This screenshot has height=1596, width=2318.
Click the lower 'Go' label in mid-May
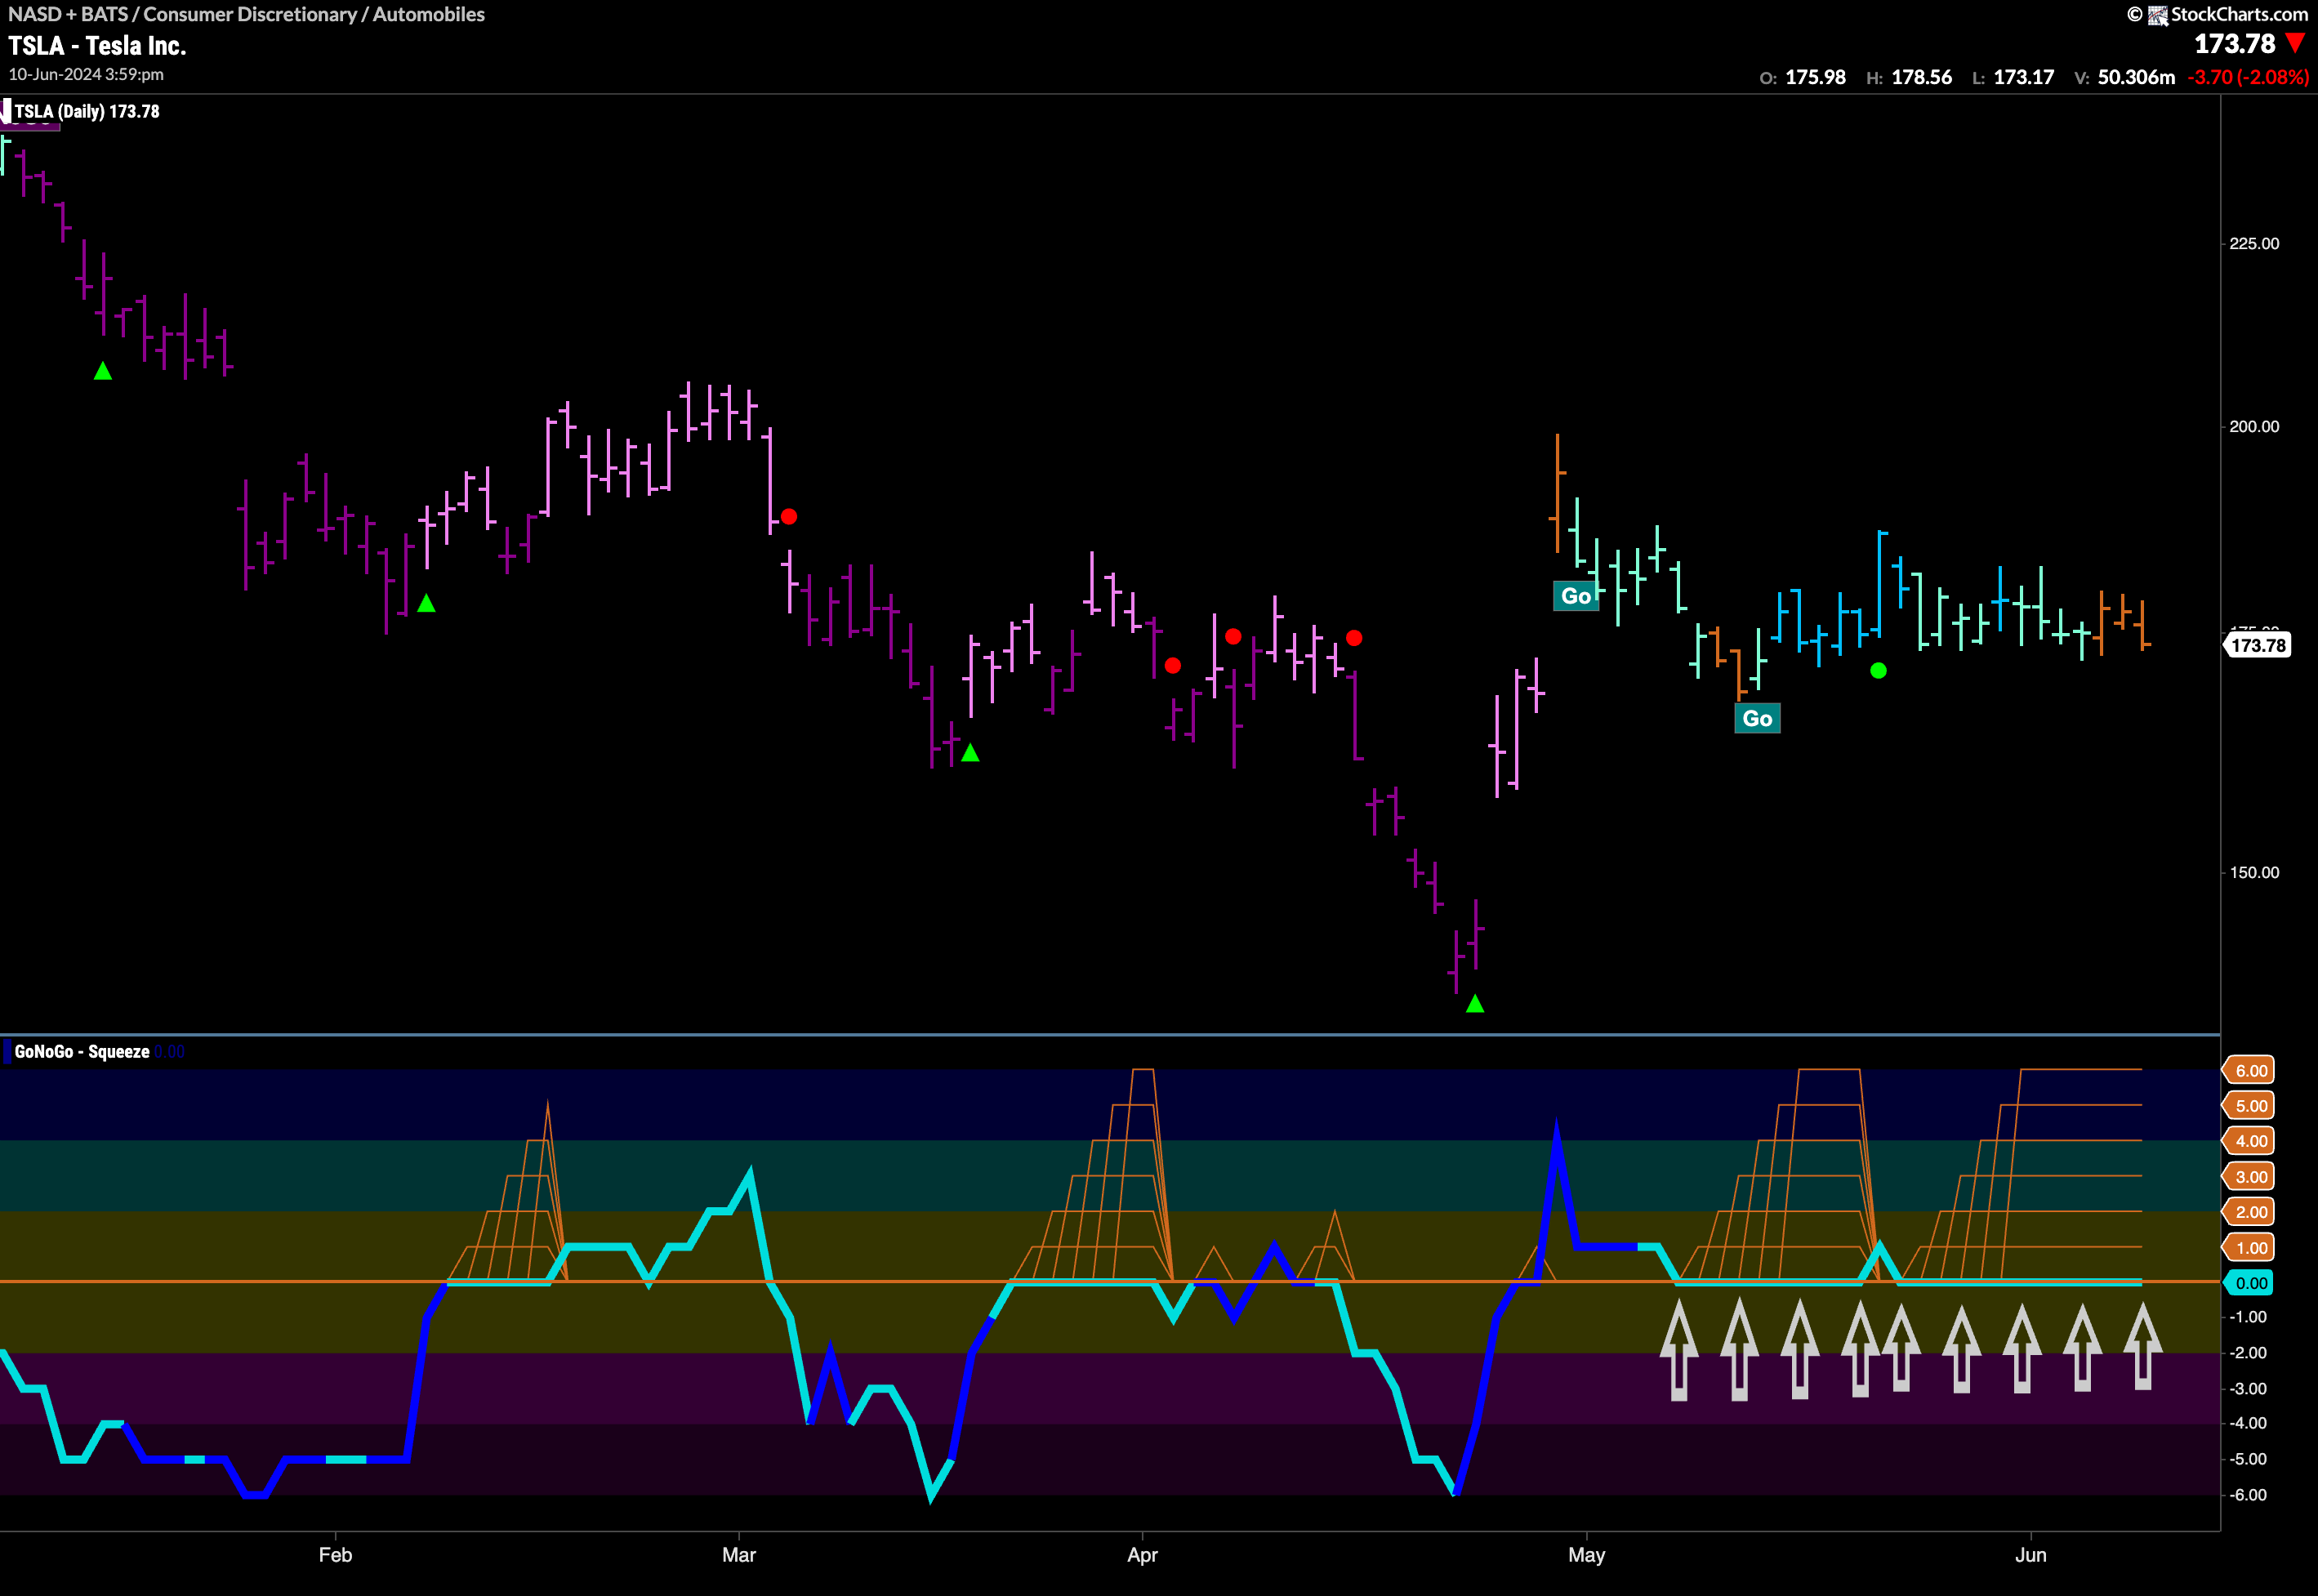pos(1757,718)
